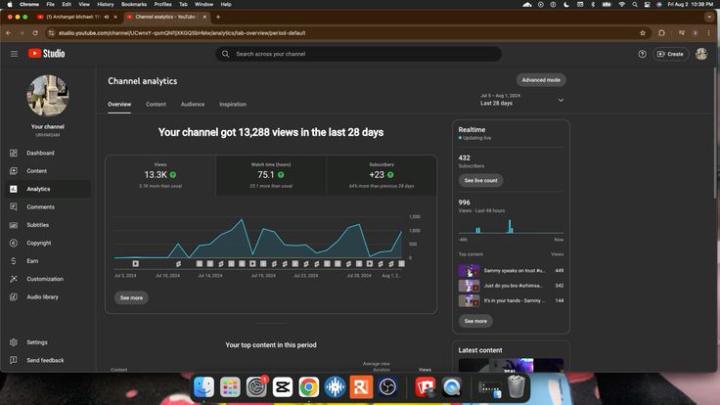Click the first video marker on chart timeline

135,264
